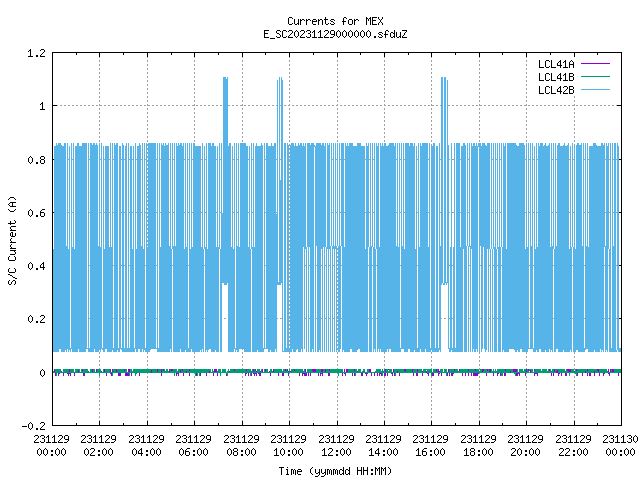
Task: Click the 231129 04:00 time label
Action: [146, 446]
